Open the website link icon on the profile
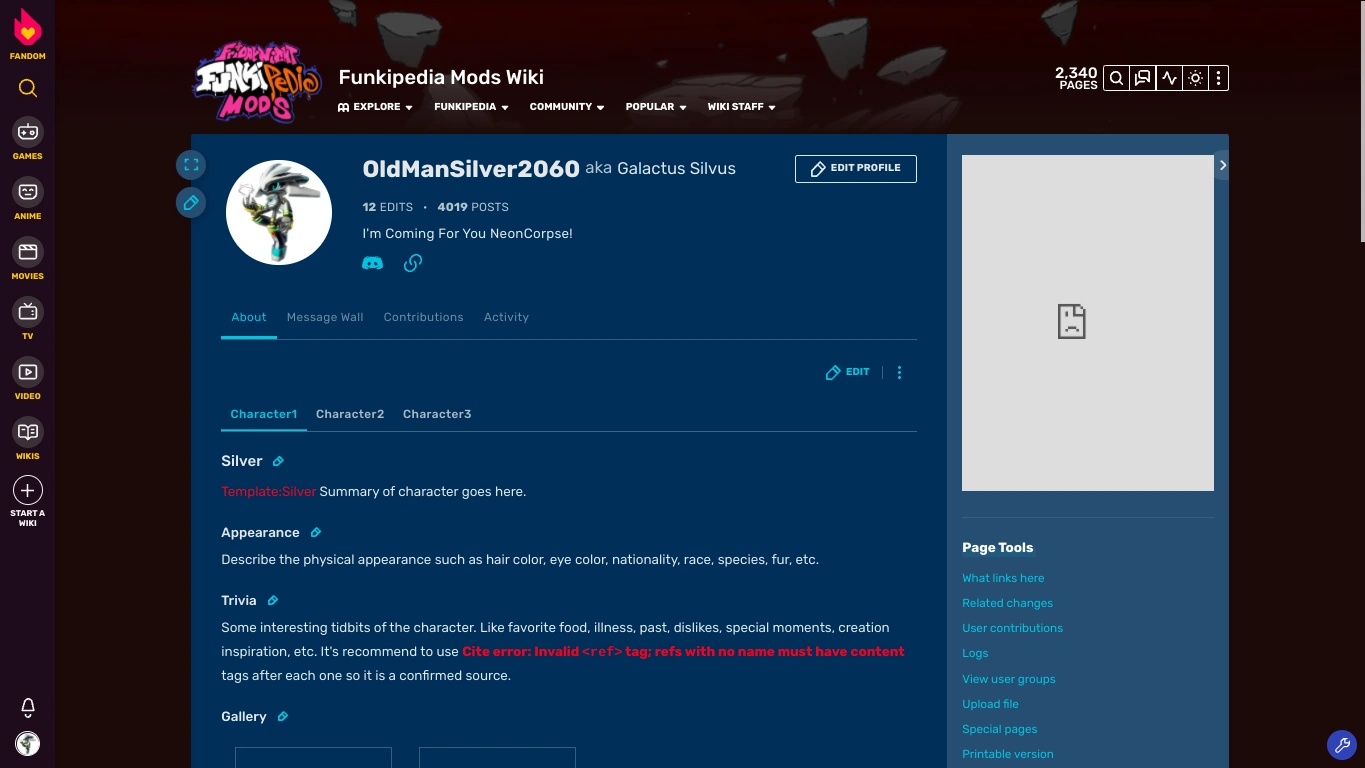1365x768 pixels. pyautogui.click(x=412, y=262)
